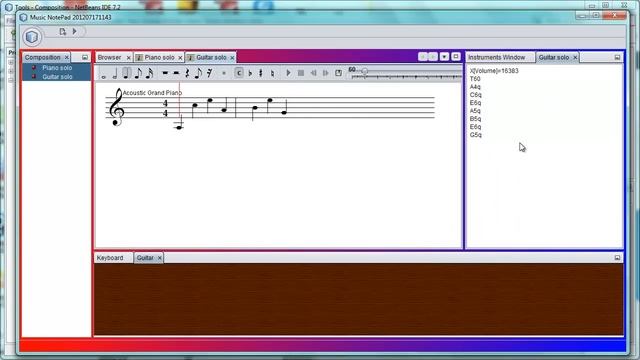Click the T60 tempo line
Image resolution: width=640 pixels, height=360 pixels.
pos(475,79)
